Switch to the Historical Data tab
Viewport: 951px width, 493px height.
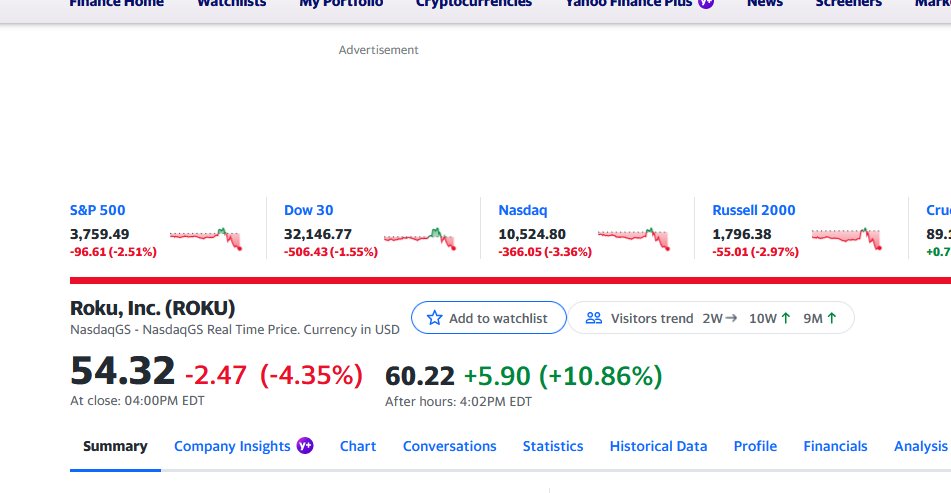tap(658, 446)
